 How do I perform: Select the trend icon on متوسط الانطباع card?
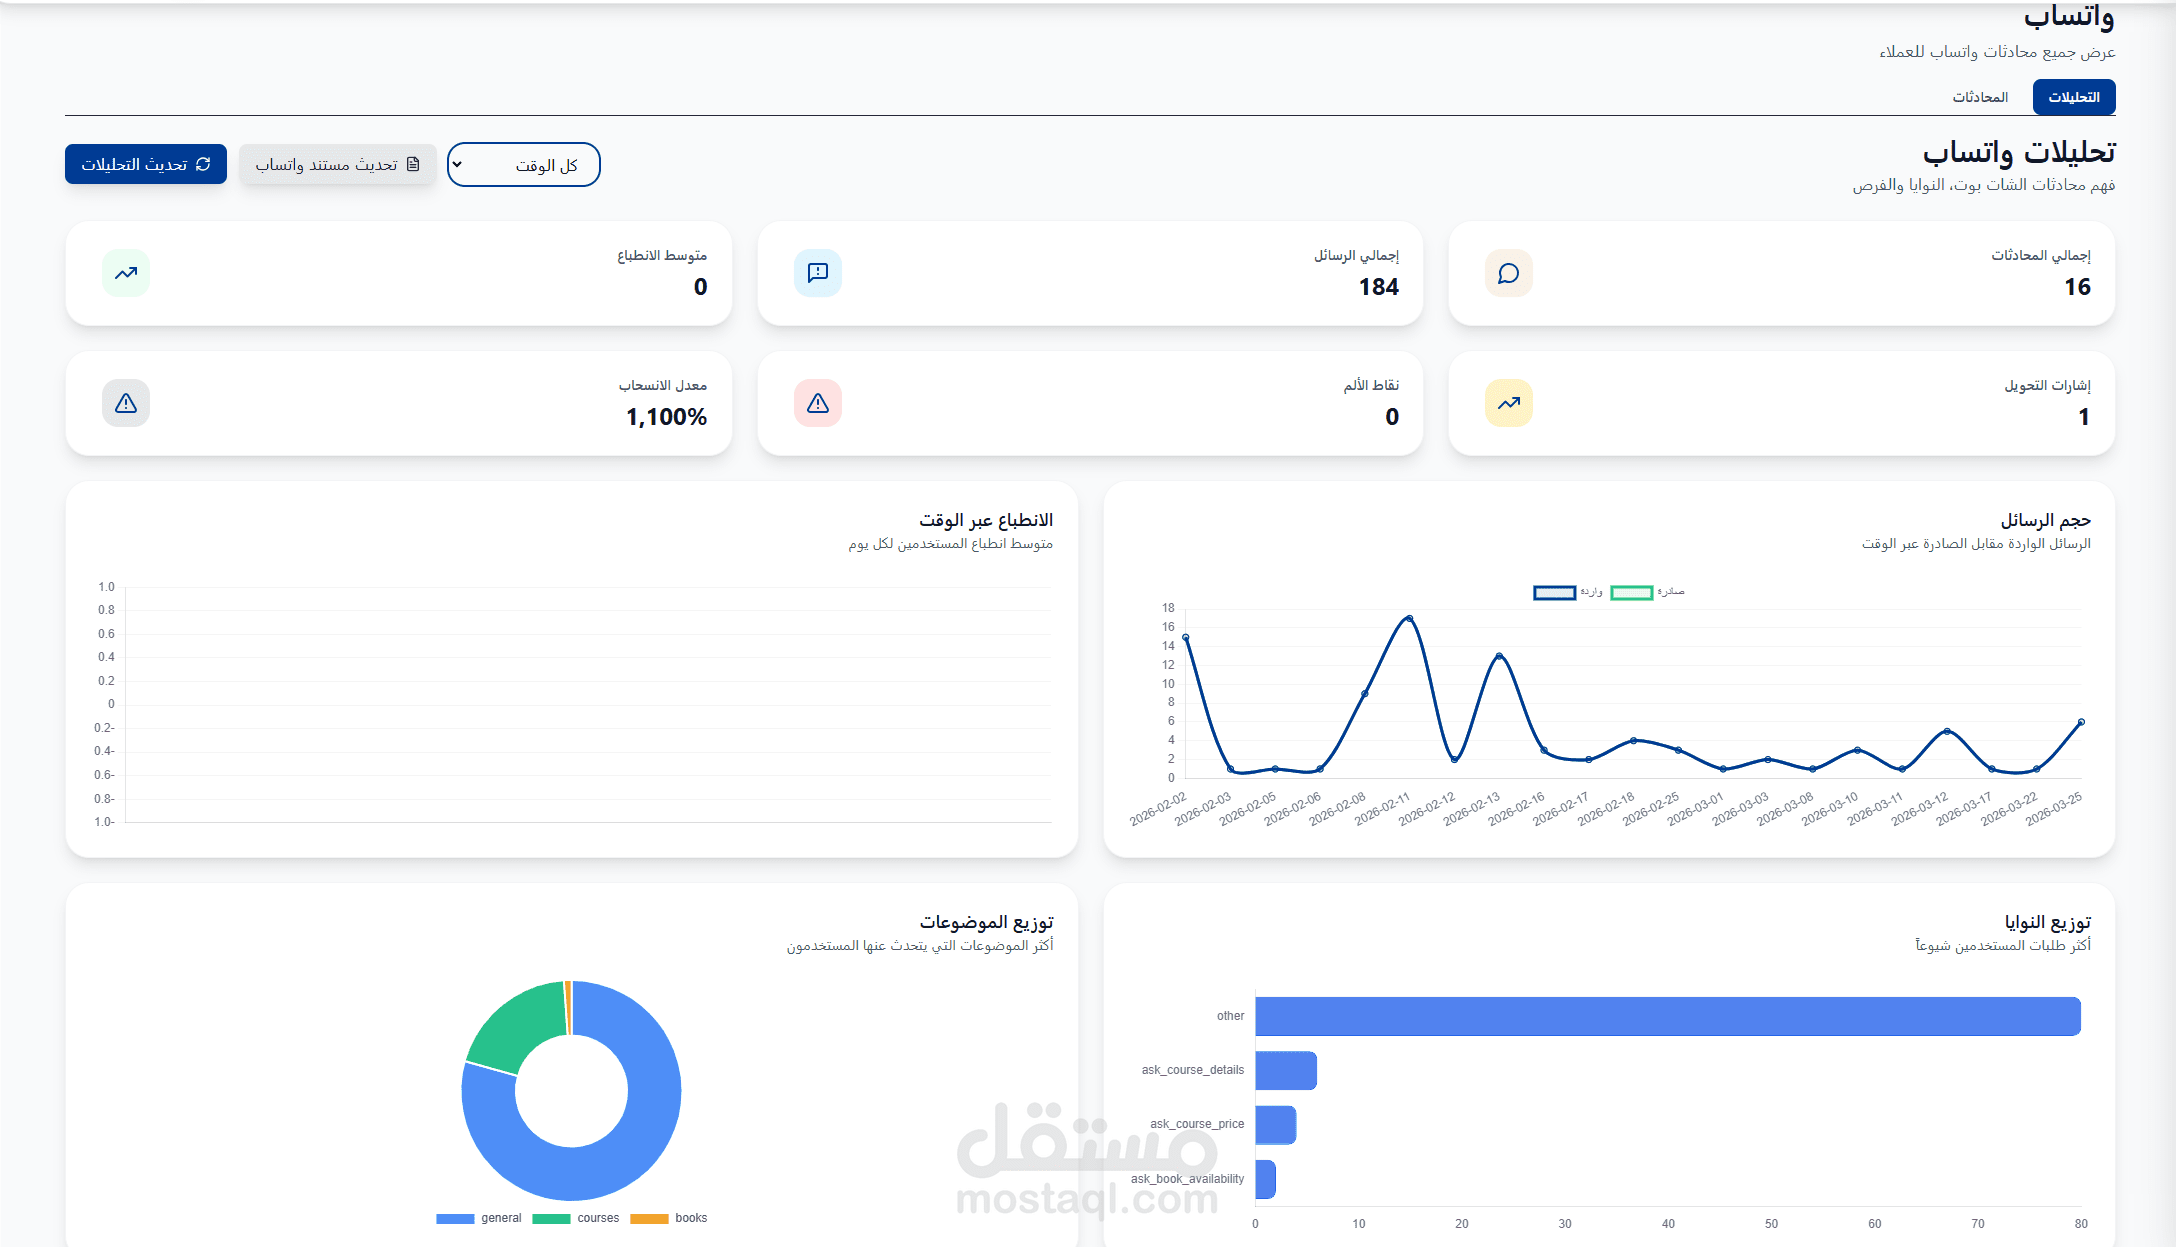125,273
